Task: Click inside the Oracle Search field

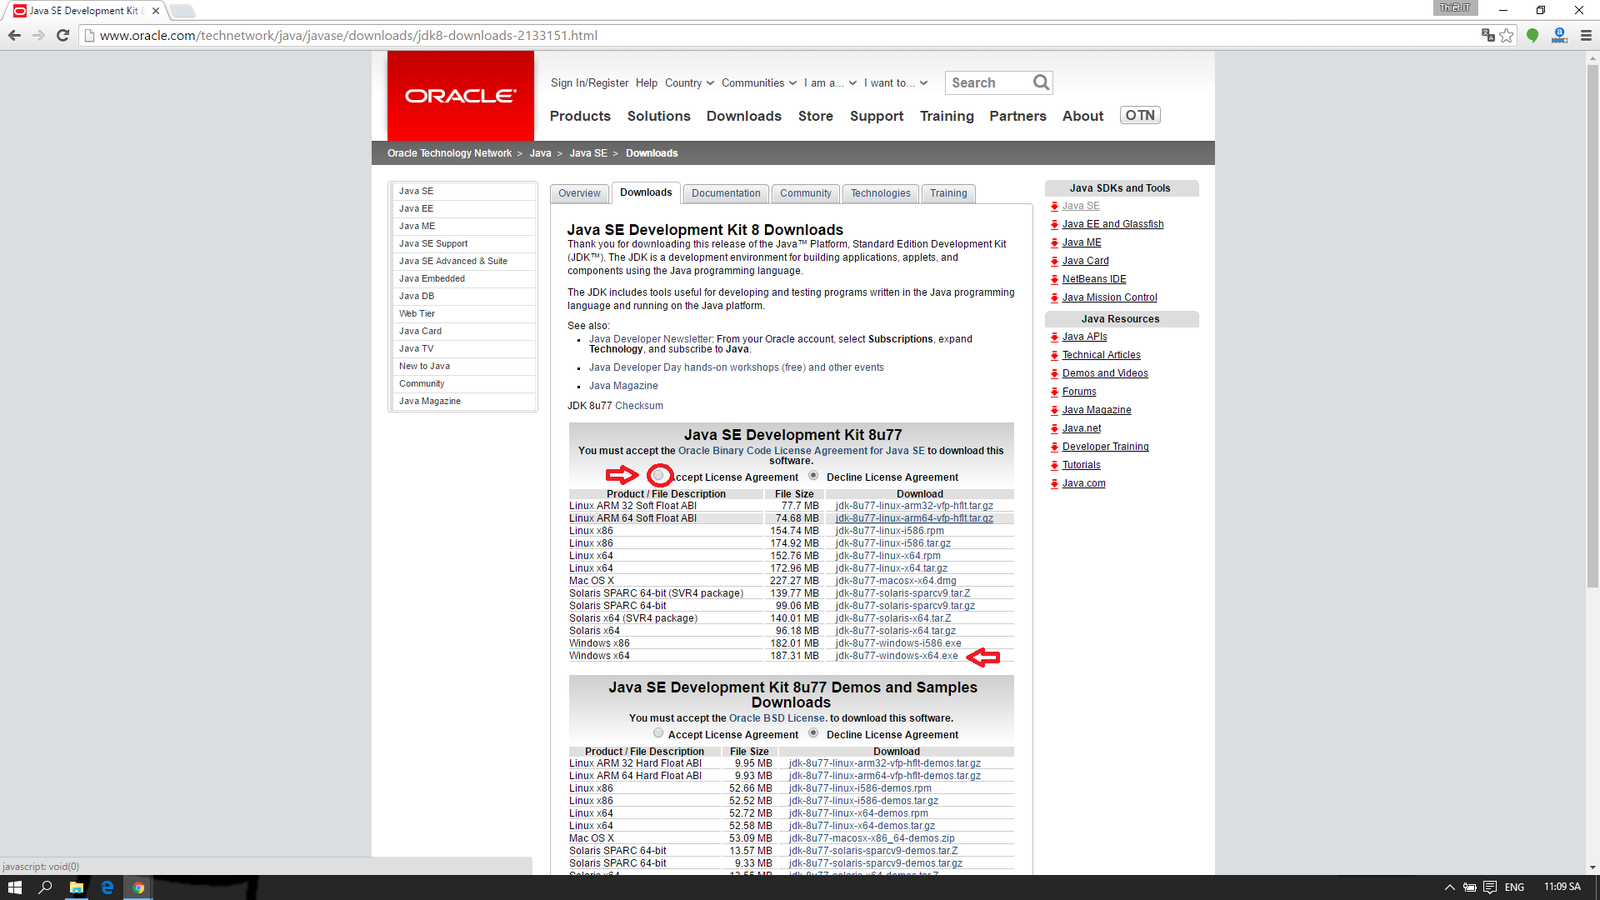Action: 988,83
